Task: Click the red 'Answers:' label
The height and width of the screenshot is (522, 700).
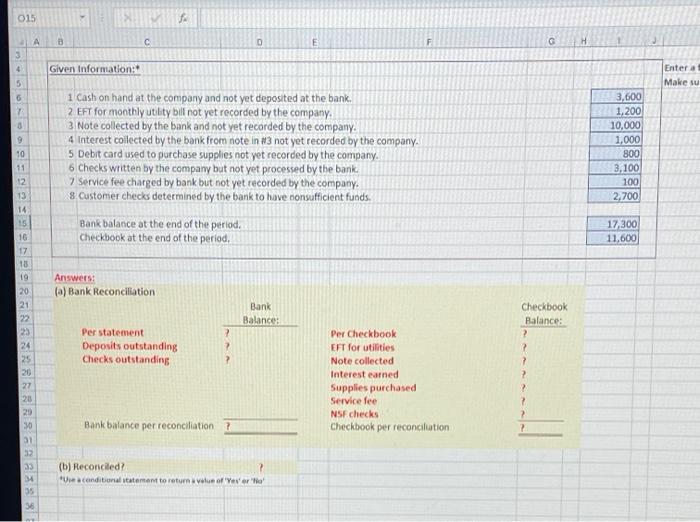Action: tap(75, 278)
